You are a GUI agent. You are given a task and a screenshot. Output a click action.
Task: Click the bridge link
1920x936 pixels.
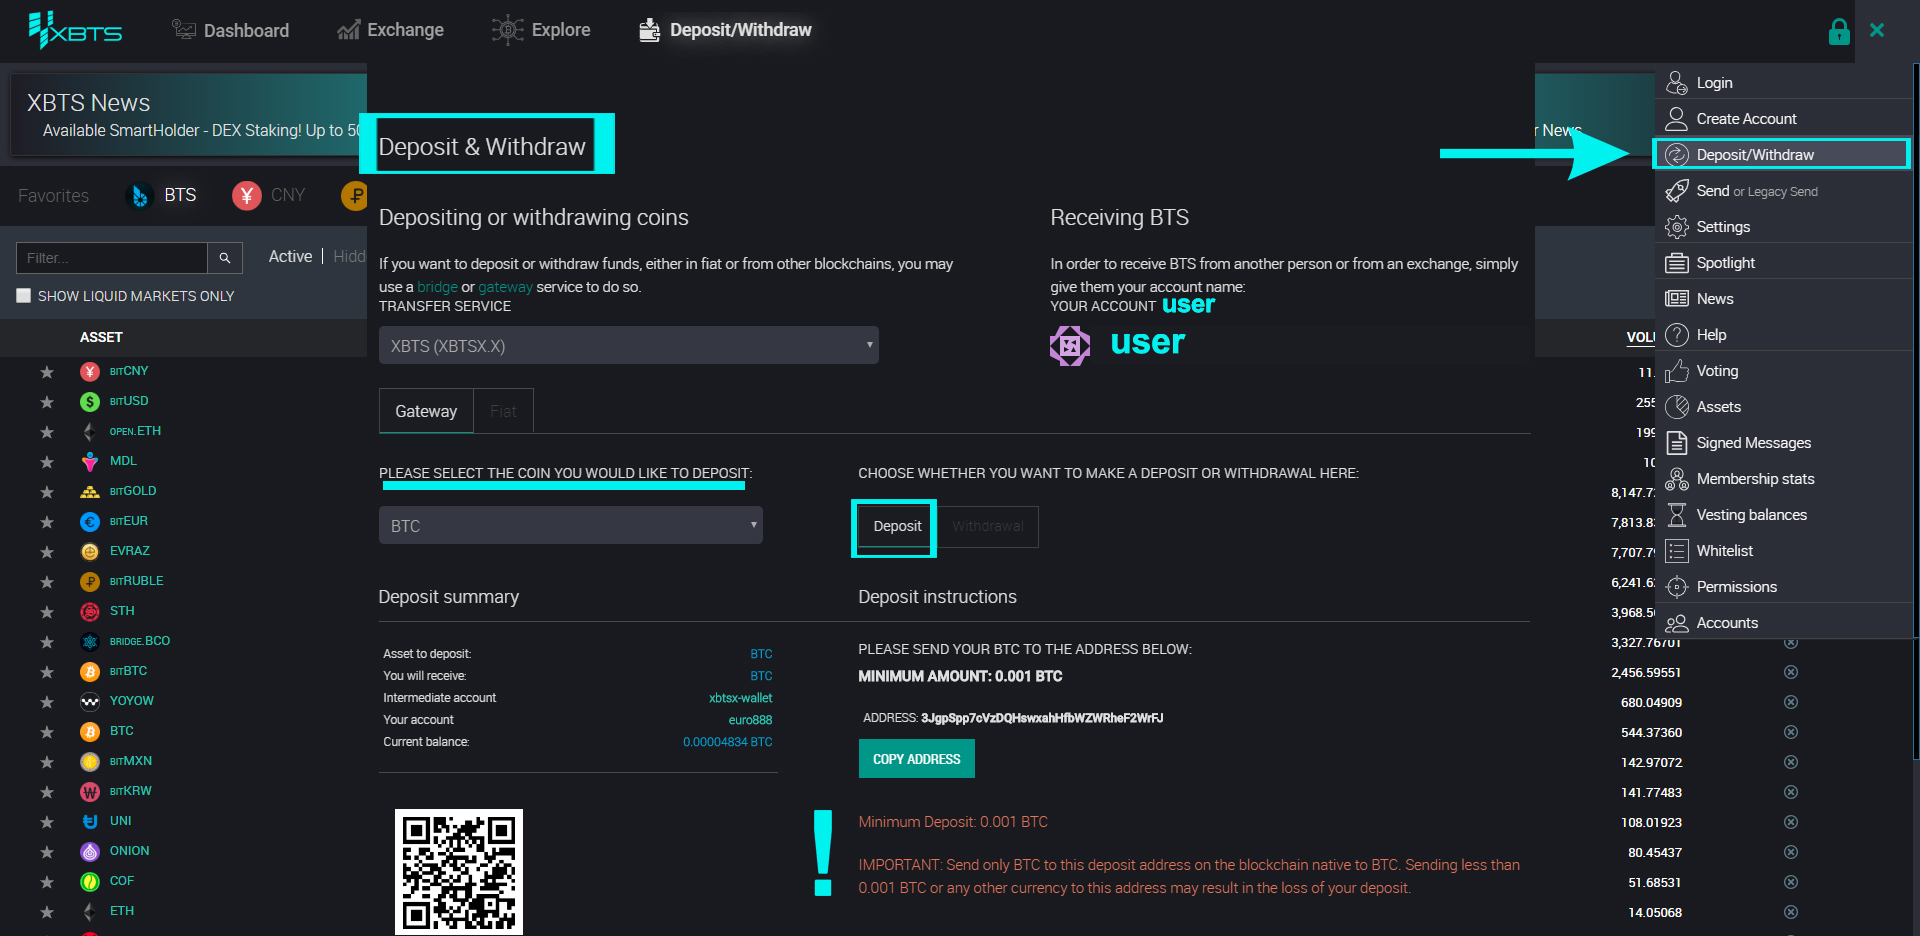437,287
